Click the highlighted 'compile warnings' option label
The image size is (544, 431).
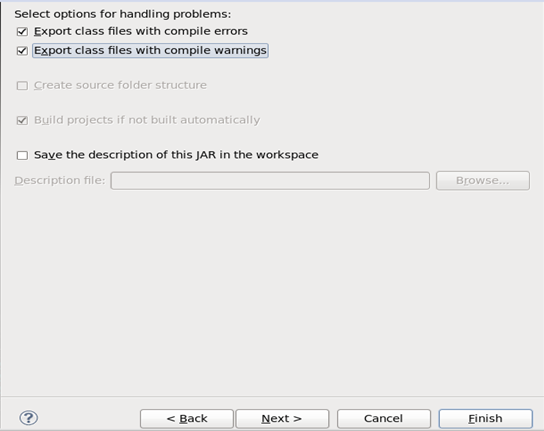tap(150, 50)
